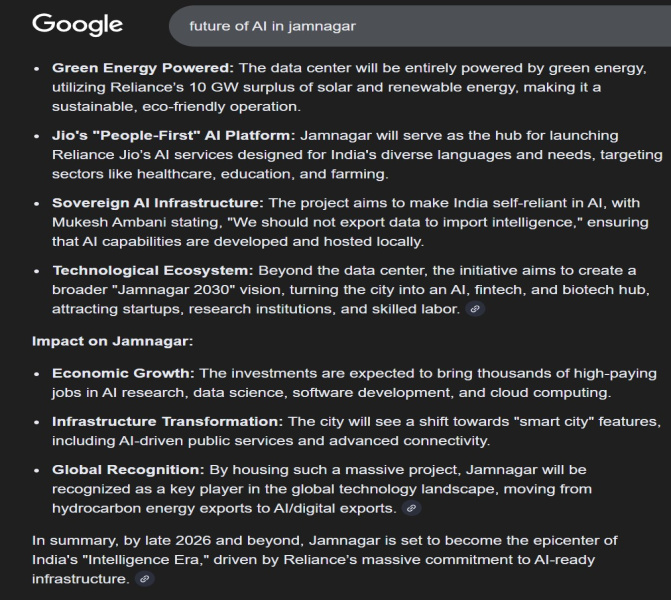Screen dimensions: 671x600
Task: Open source link icon after Technological Ecosystem paragraph
Action: pos(475,309)
